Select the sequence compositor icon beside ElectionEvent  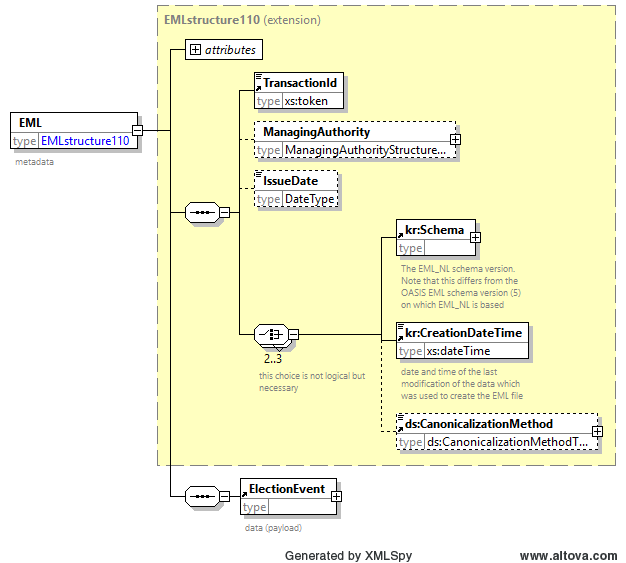202,496
